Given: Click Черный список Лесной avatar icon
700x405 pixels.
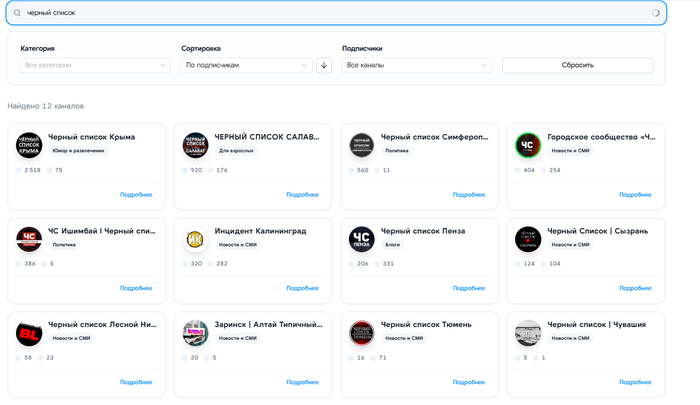Looking at the screenshot, I should click(x=28, y=333).
